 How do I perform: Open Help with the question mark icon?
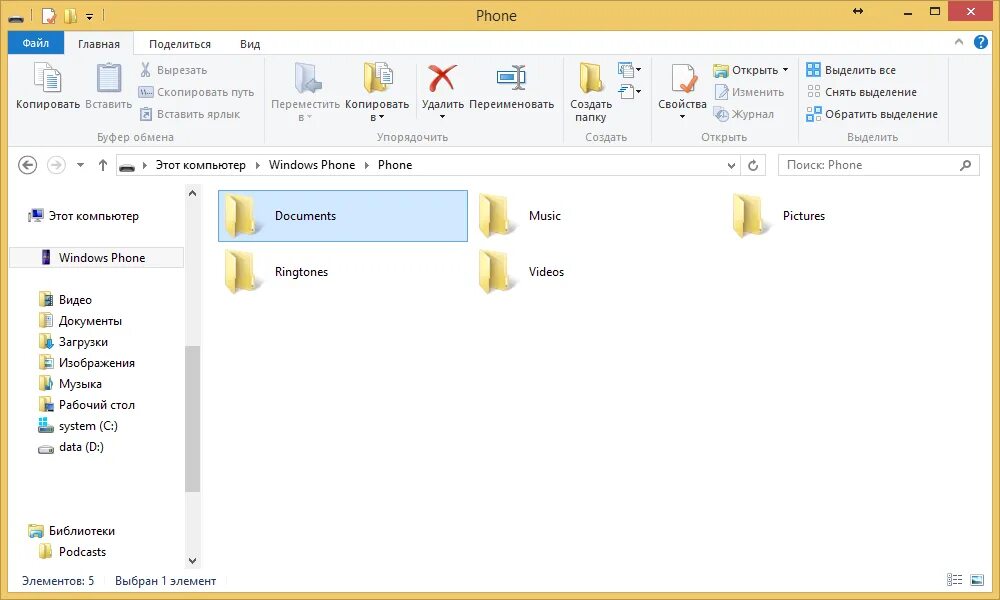981,42
